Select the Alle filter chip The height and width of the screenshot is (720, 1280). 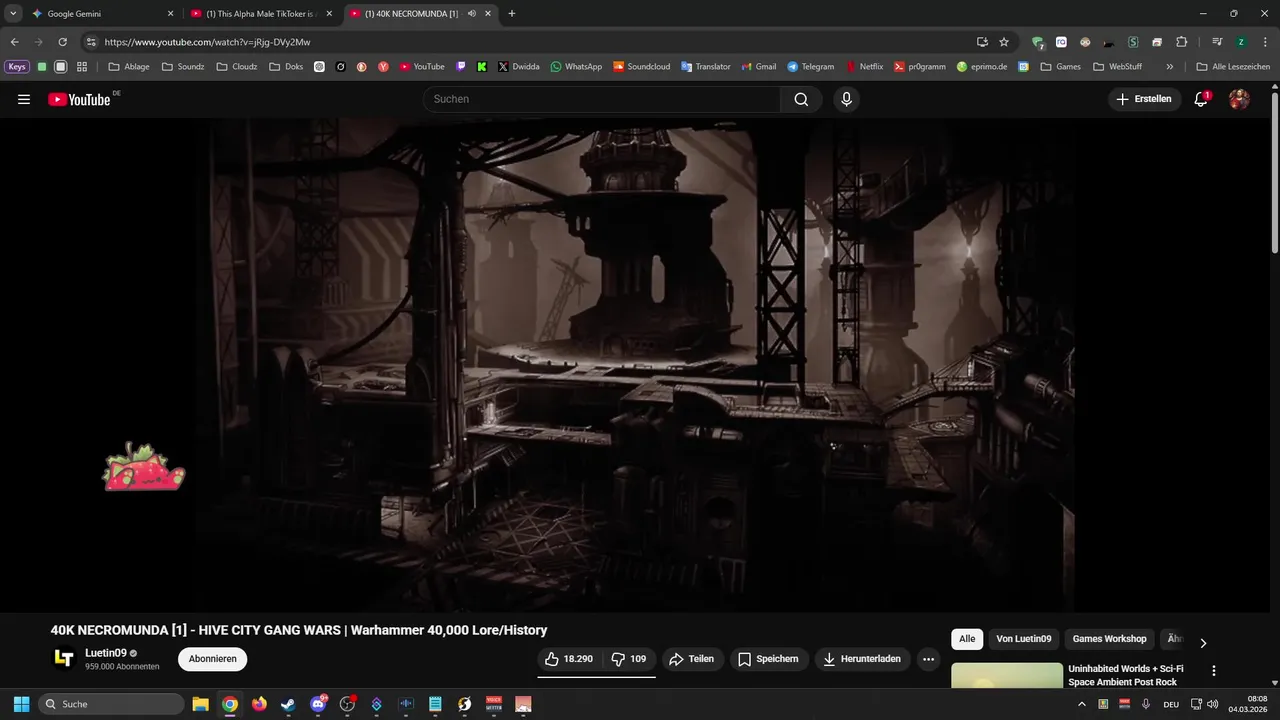coord(967,639)
